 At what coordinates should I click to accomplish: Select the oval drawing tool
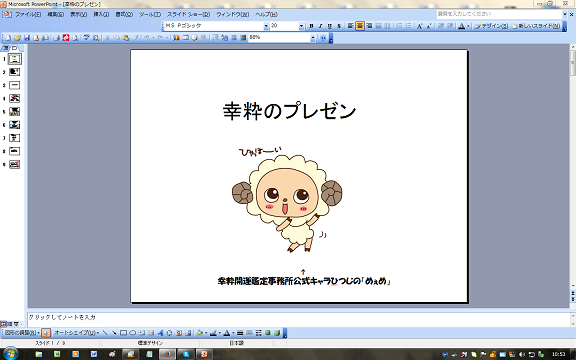tap(133, 333)
